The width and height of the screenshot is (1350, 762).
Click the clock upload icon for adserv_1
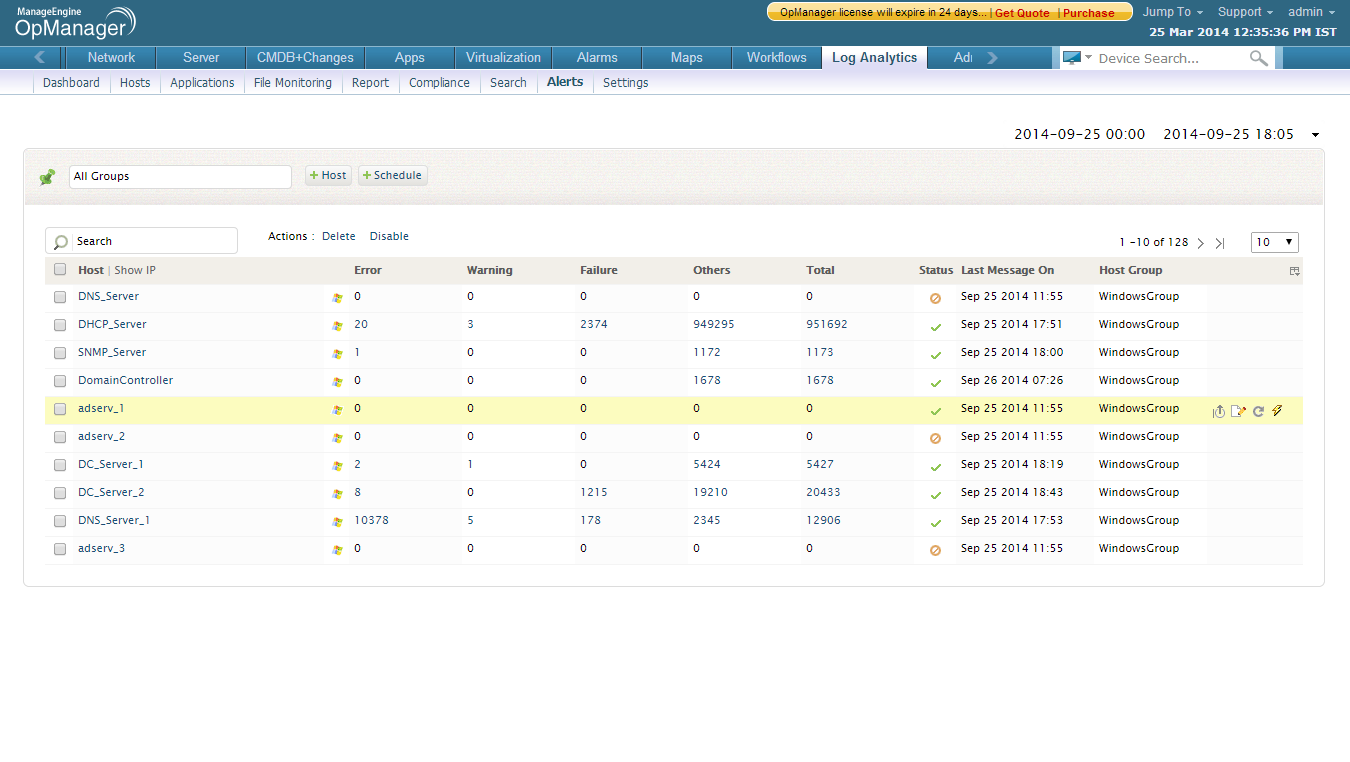coord(1219,411)
